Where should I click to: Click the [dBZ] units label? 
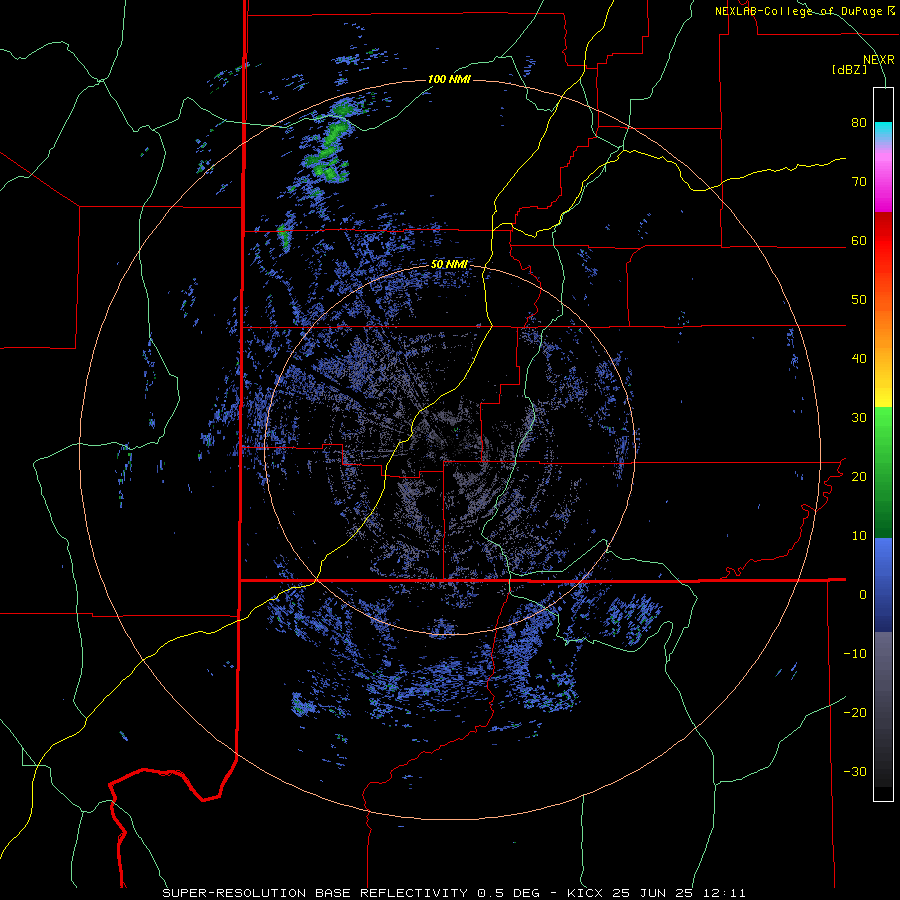849,69
